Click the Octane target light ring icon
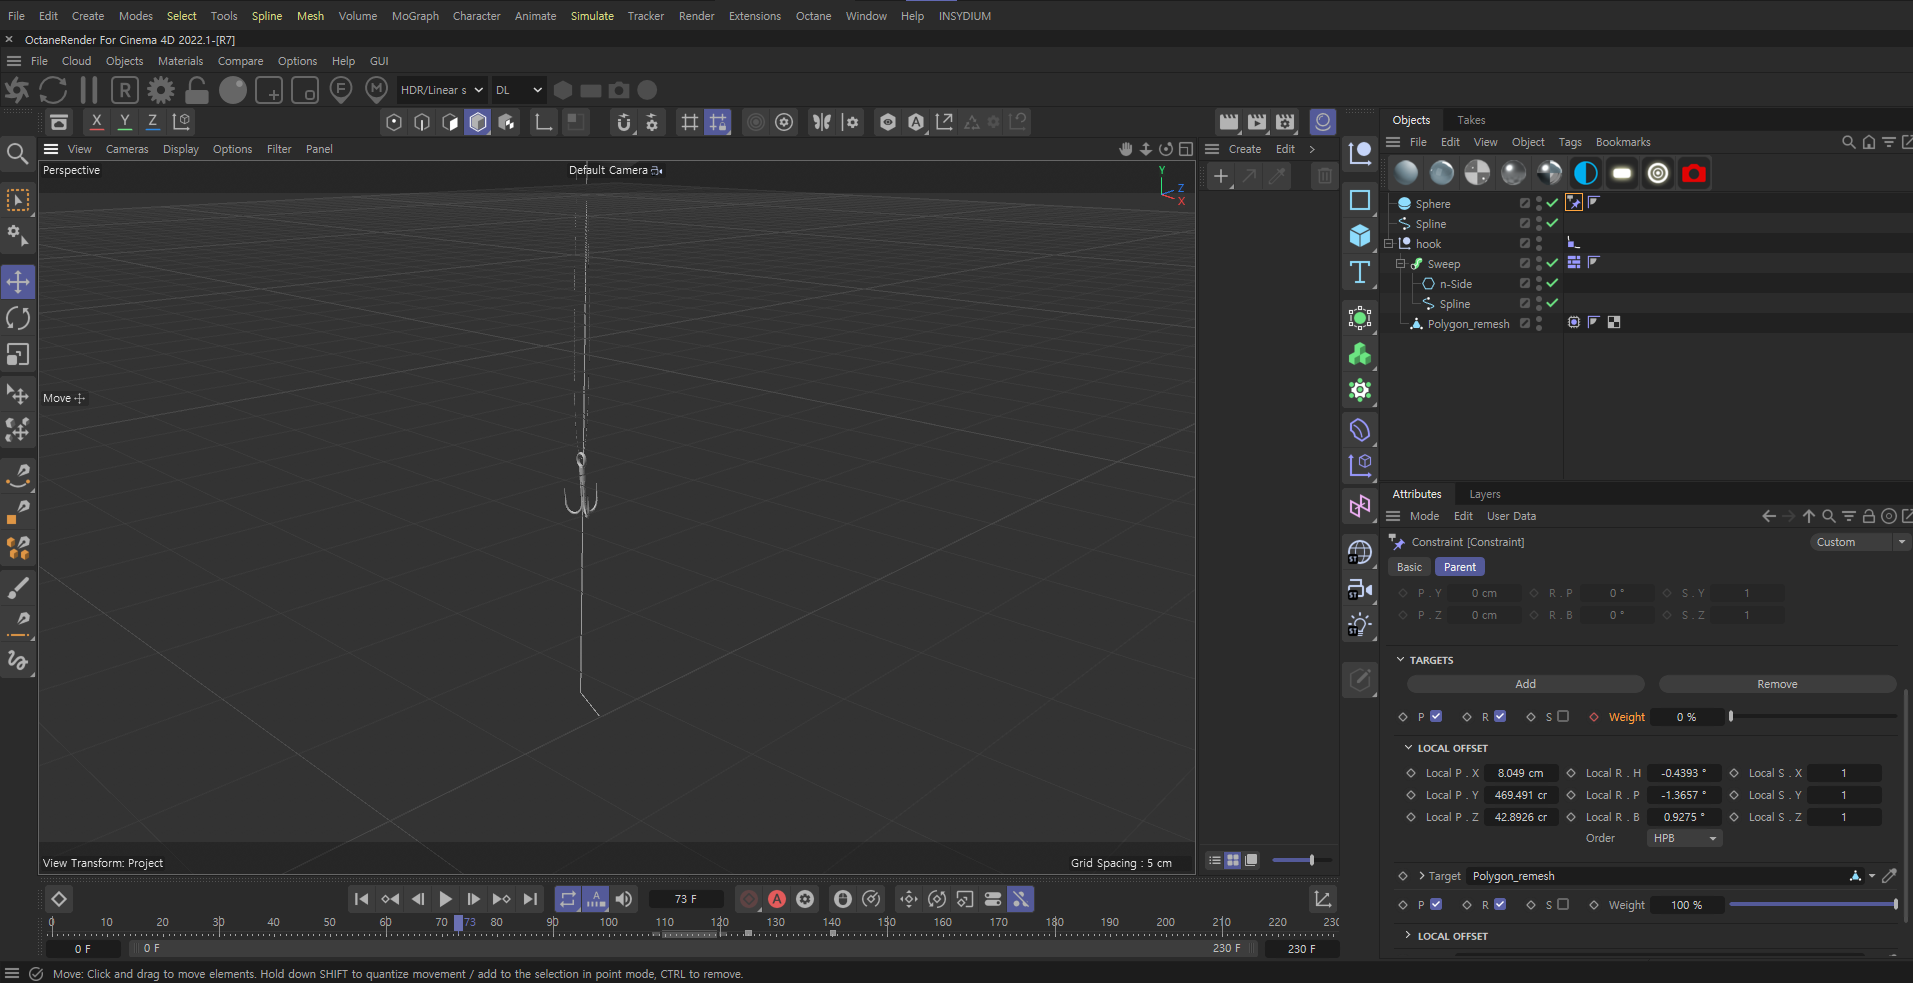This screenshot has height=983, width=1913. point(1658,173)
